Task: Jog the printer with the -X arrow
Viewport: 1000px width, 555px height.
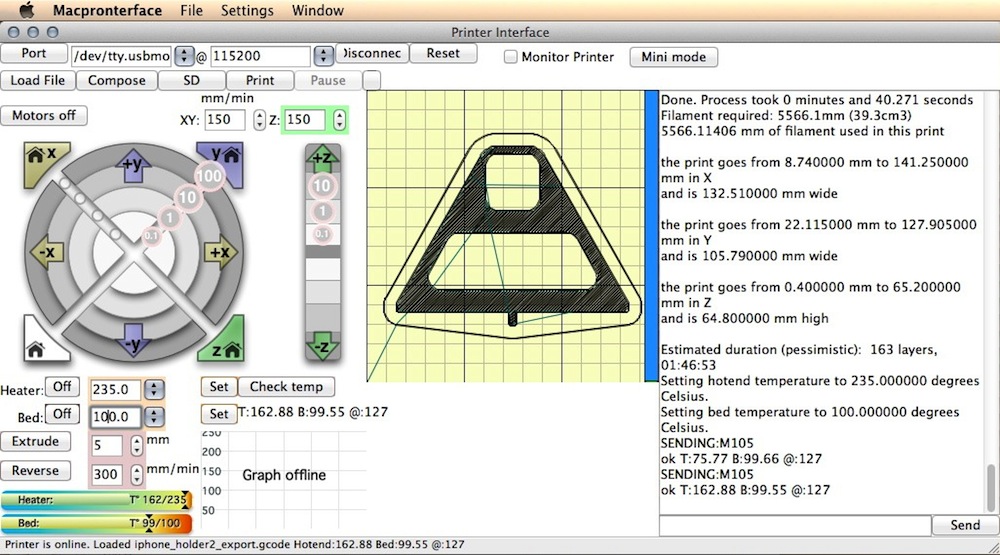Action: pos(45,252)
